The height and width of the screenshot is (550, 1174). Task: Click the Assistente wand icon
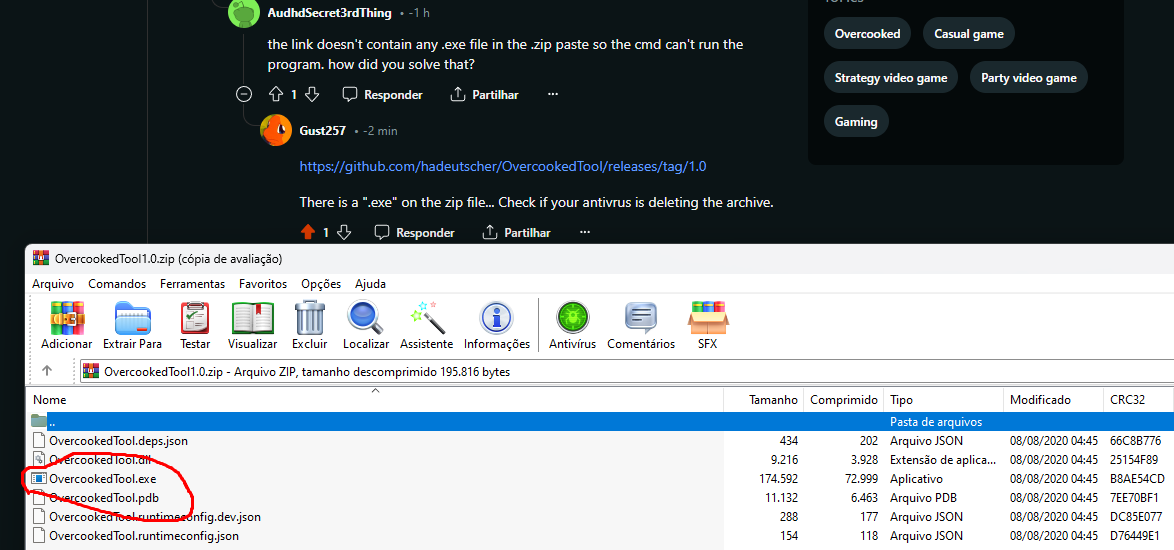tap(428, 318)
